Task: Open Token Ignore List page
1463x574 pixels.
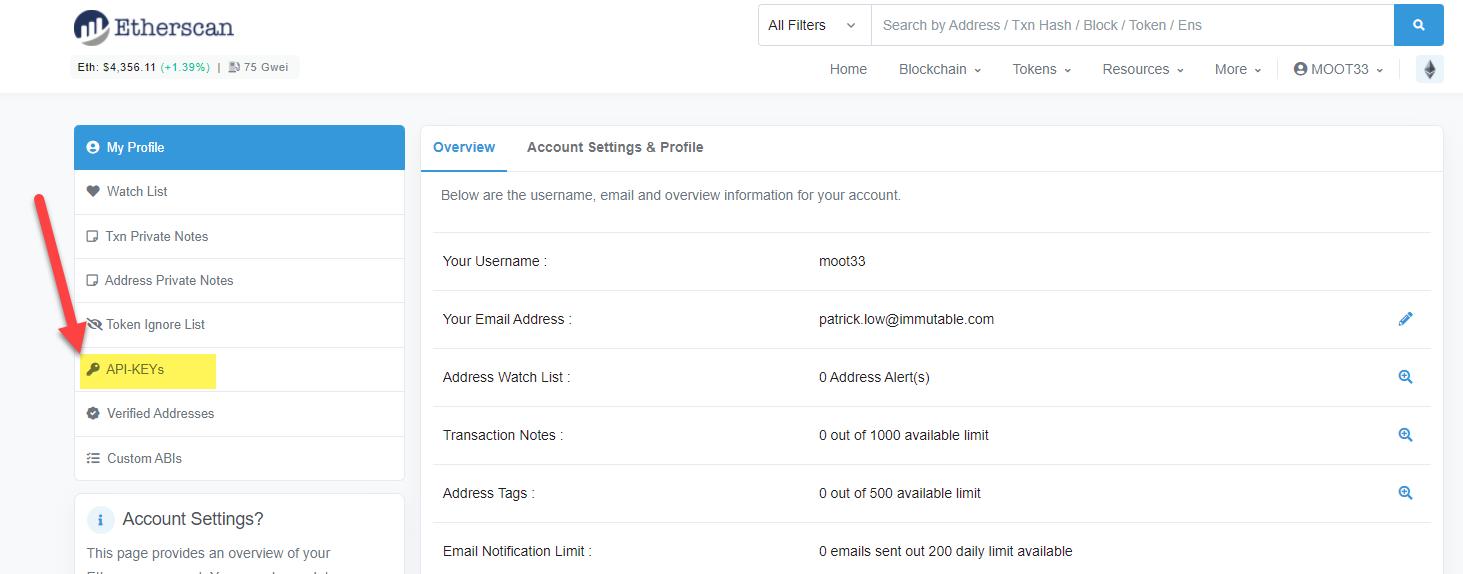Action: point(239,325)
